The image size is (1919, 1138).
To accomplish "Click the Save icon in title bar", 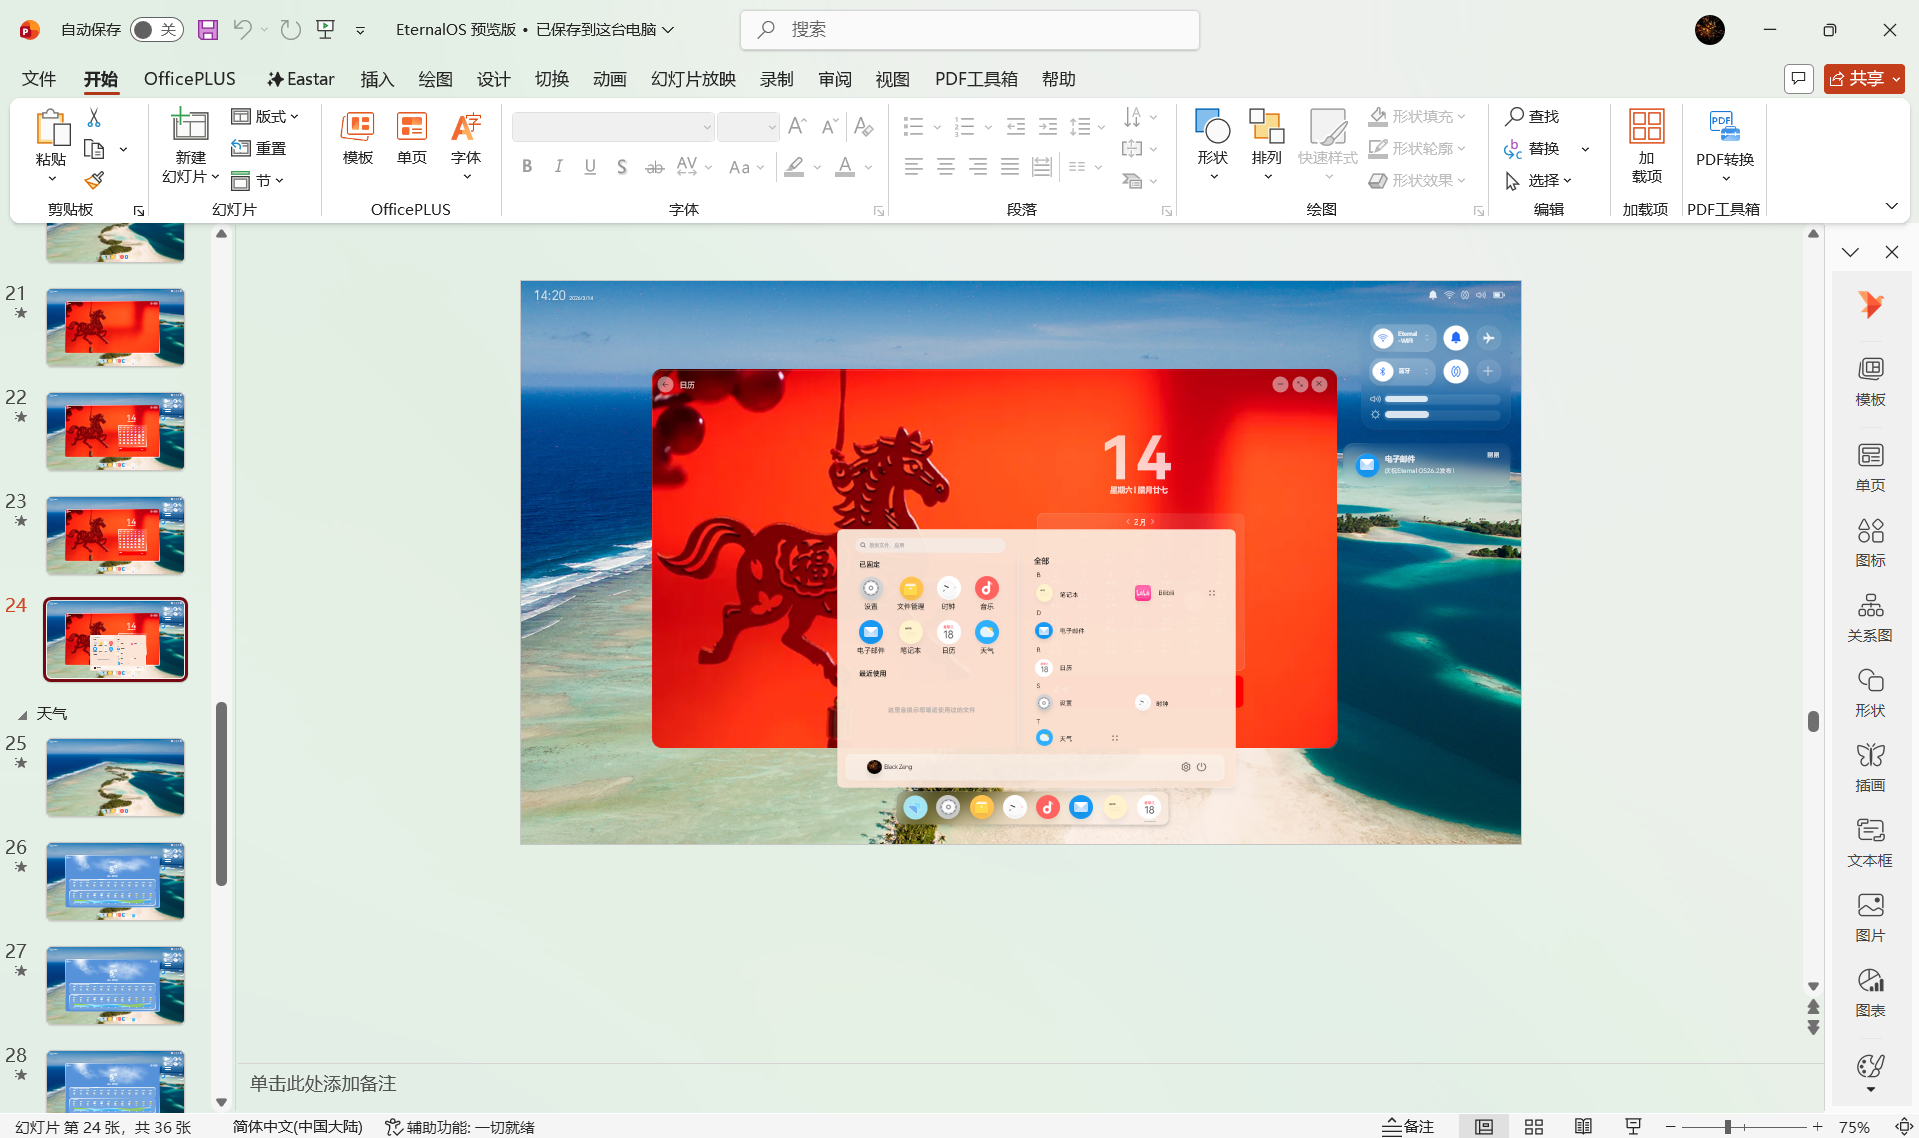I will point(208,30).
